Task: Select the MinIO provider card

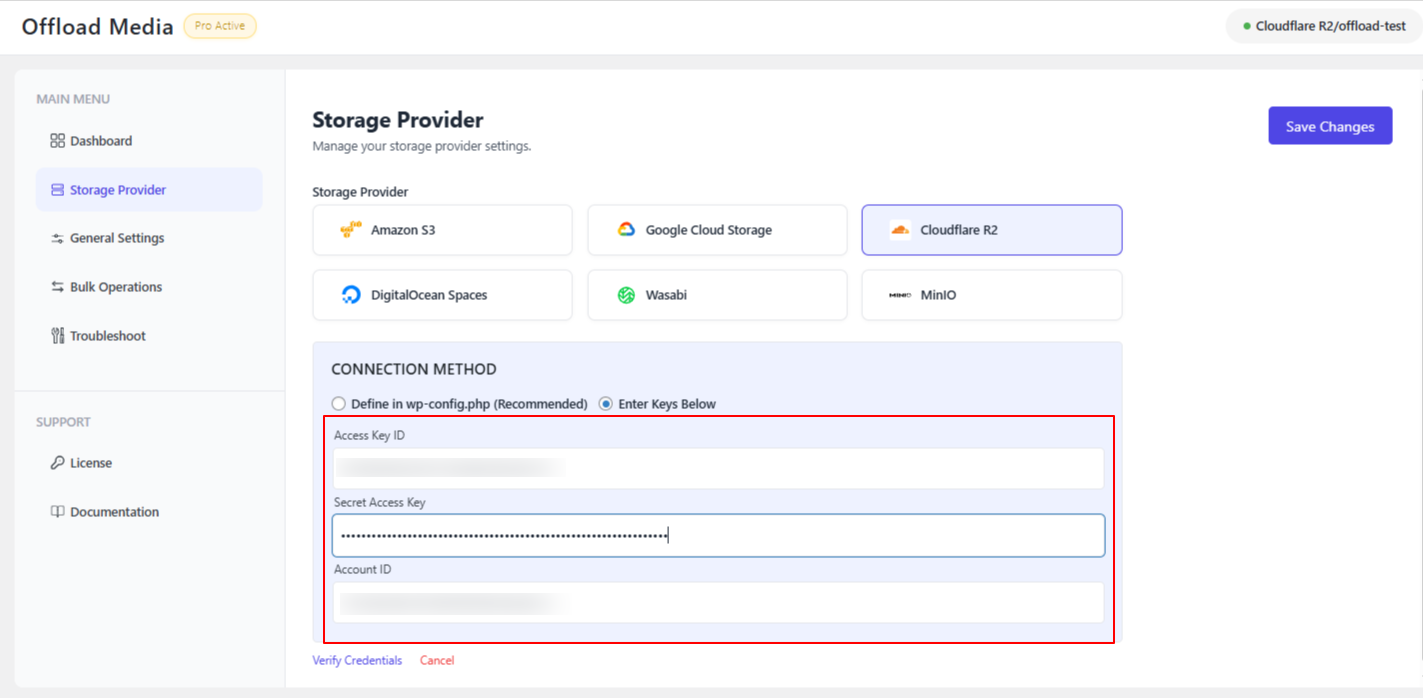Action: (x=991, y=295)
